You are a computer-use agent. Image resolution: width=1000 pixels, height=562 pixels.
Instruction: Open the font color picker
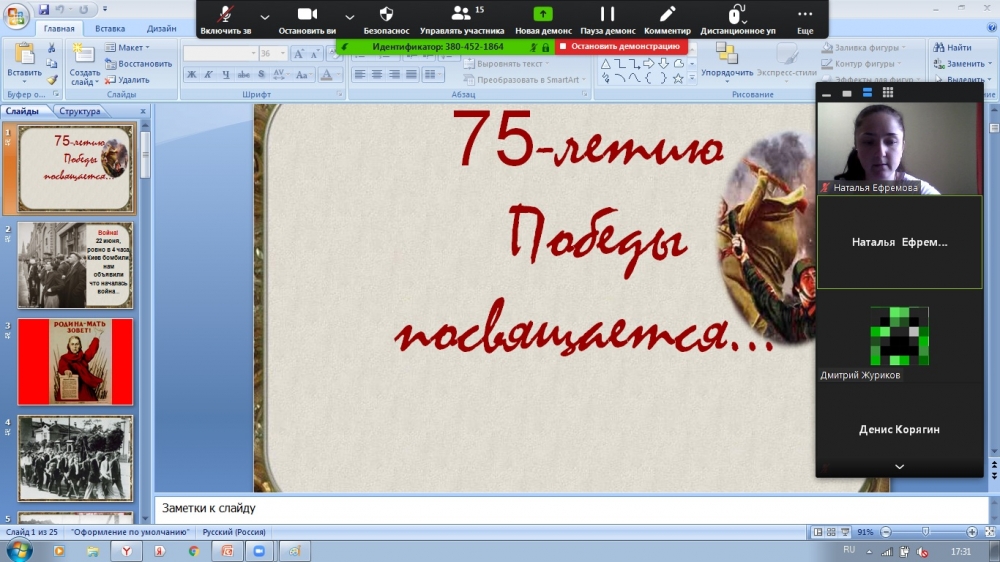pos(328,75)
